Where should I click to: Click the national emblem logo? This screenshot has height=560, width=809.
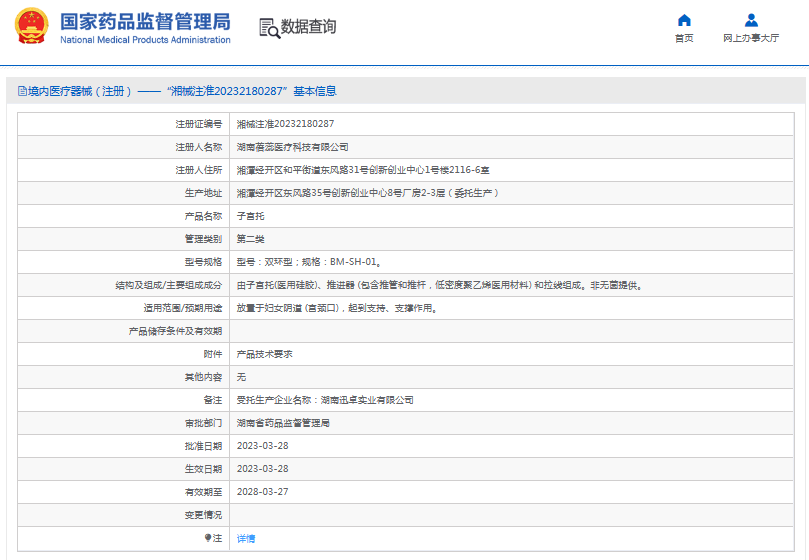pos(32,26)
